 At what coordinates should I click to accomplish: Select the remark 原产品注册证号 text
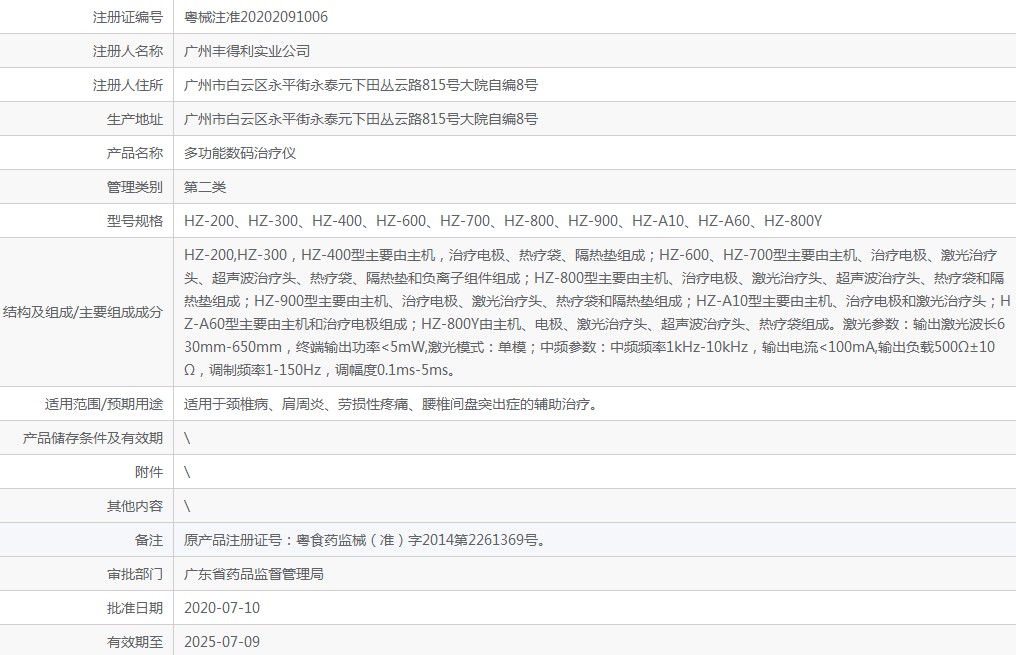(x=365, y=540)
